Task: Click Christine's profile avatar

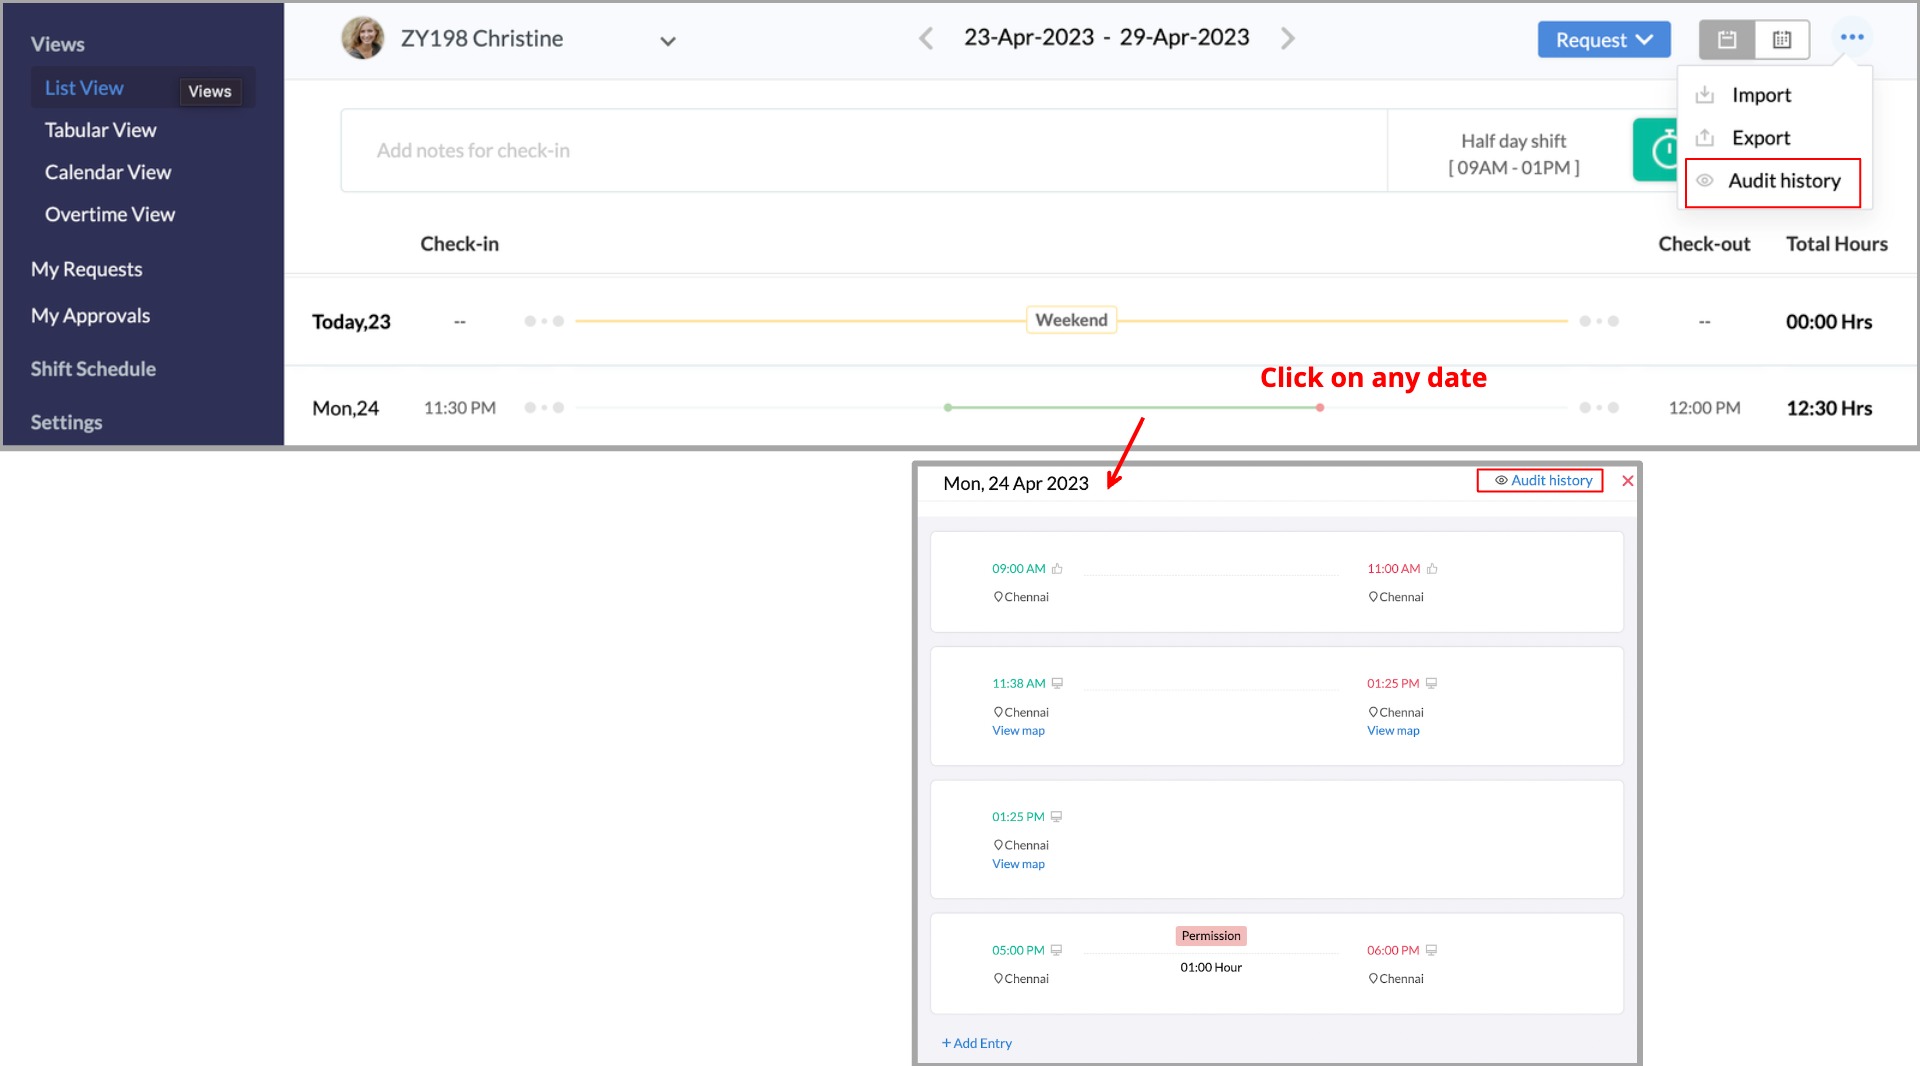Action: coord(362,38)
